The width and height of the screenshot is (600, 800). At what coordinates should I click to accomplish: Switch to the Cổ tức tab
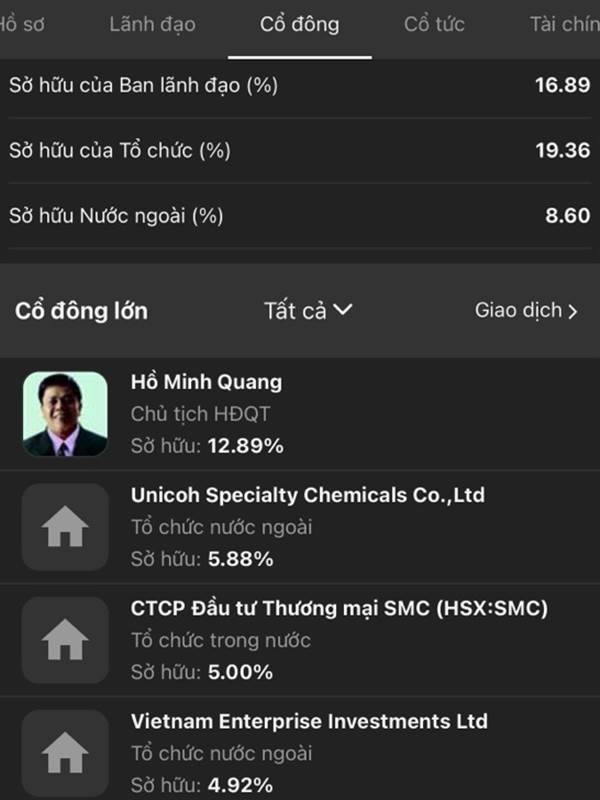tap(434, 24)
